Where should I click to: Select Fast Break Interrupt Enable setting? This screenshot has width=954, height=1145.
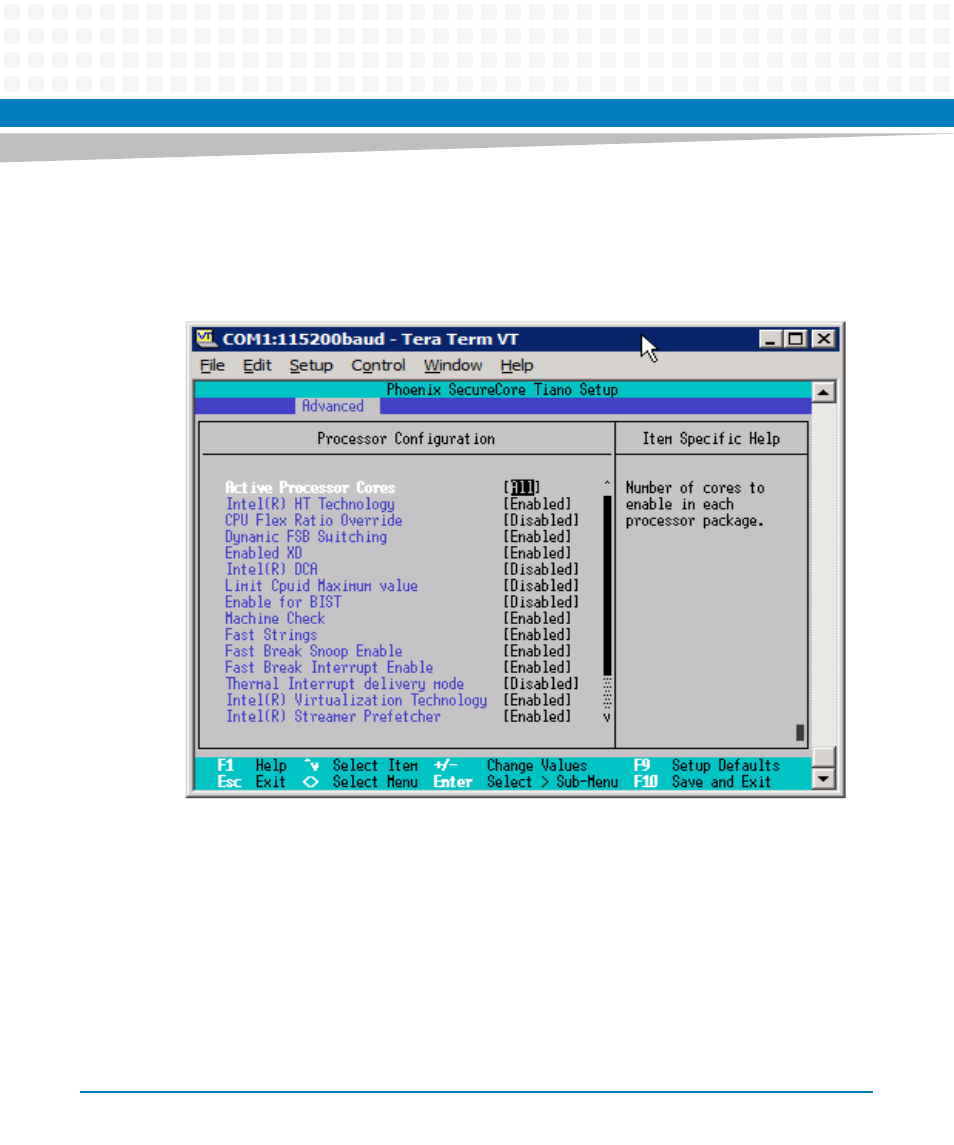[x=329, y=667]
